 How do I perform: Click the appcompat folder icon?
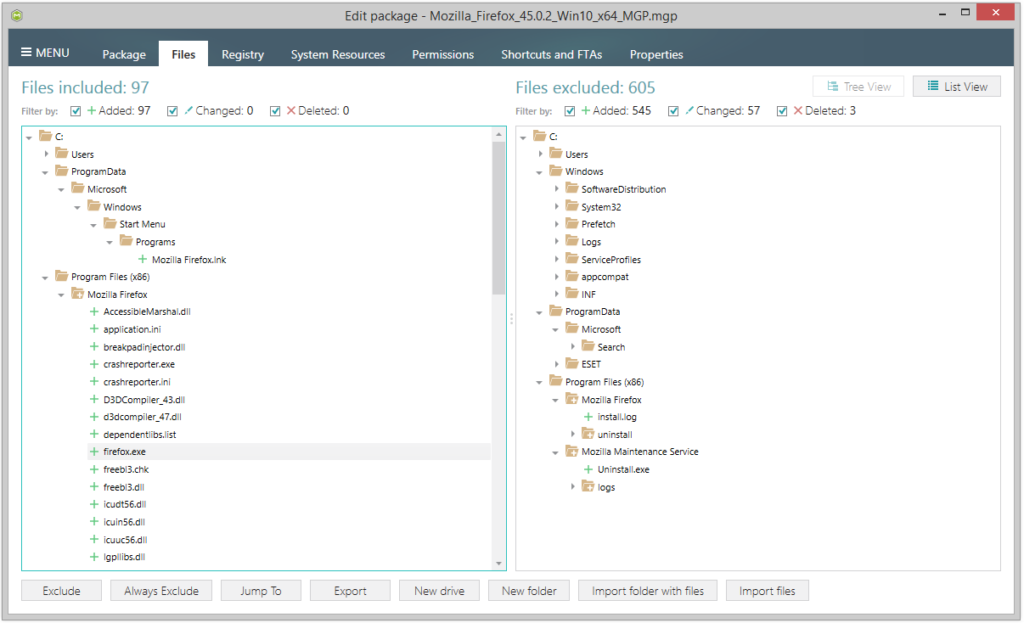(572, 276)
